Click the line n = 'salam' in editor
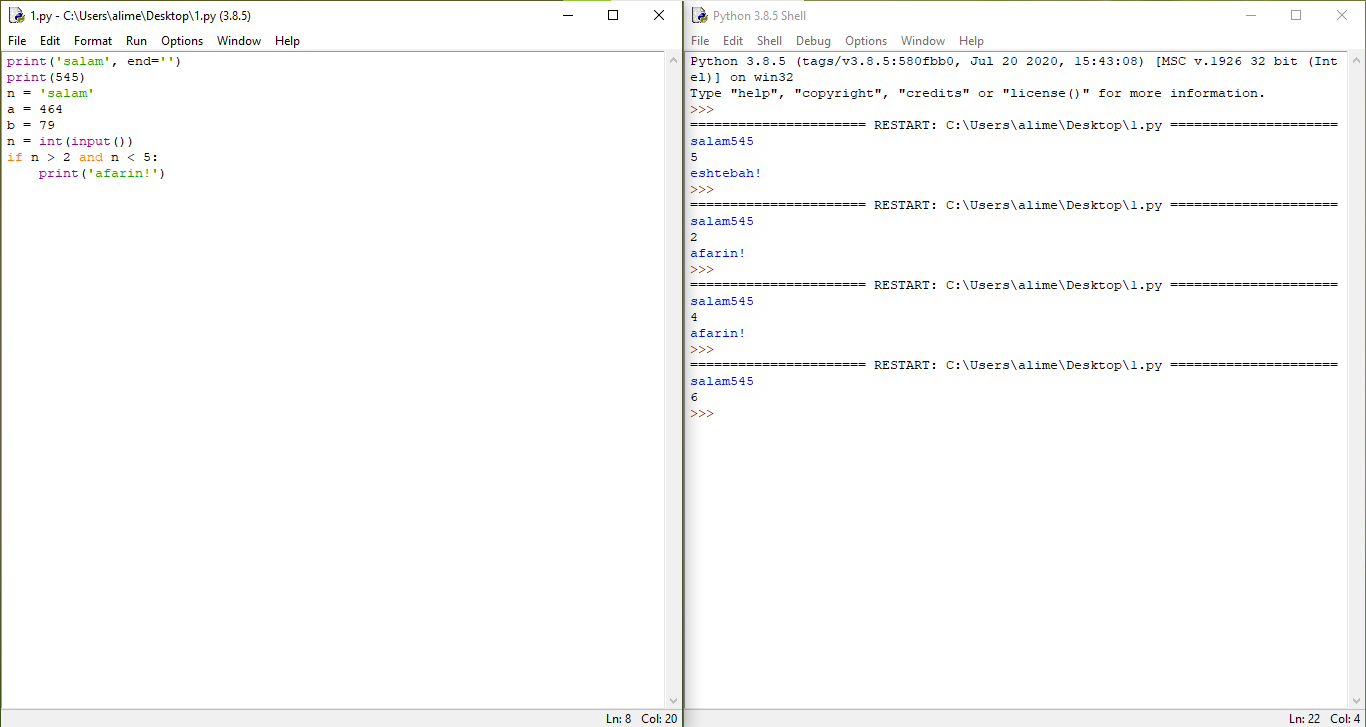Viewport: 1366px width, 727px height. [x=51, y=93]
